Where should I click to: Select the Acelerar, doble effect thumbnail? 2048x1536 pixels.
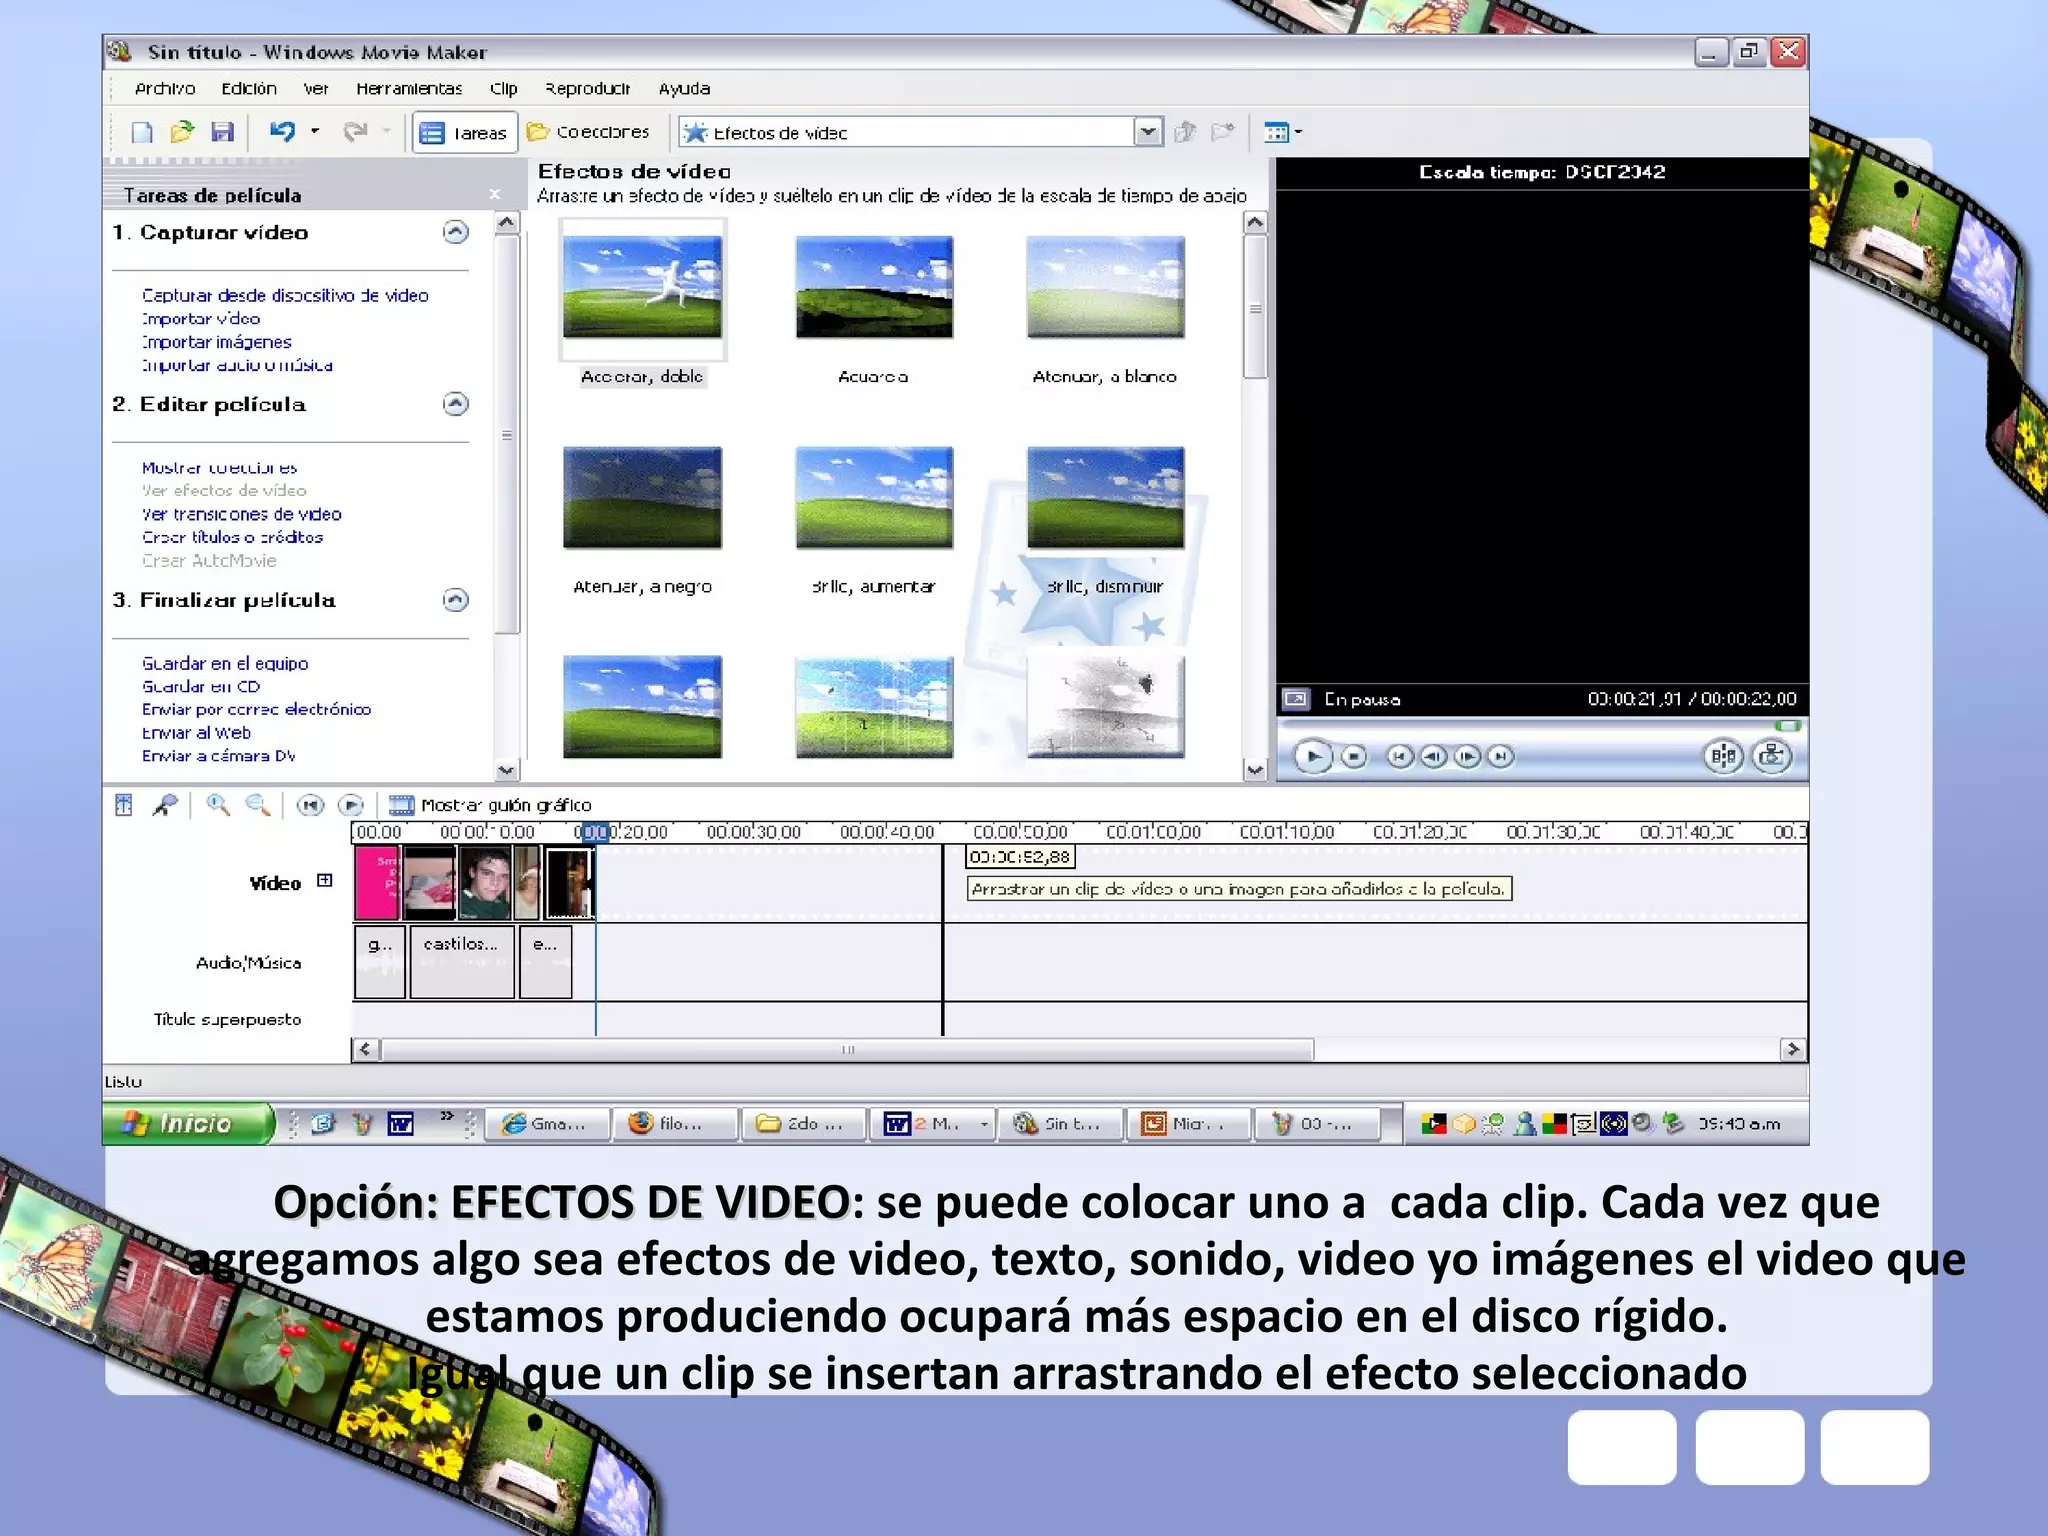click(x=642, y=288)
